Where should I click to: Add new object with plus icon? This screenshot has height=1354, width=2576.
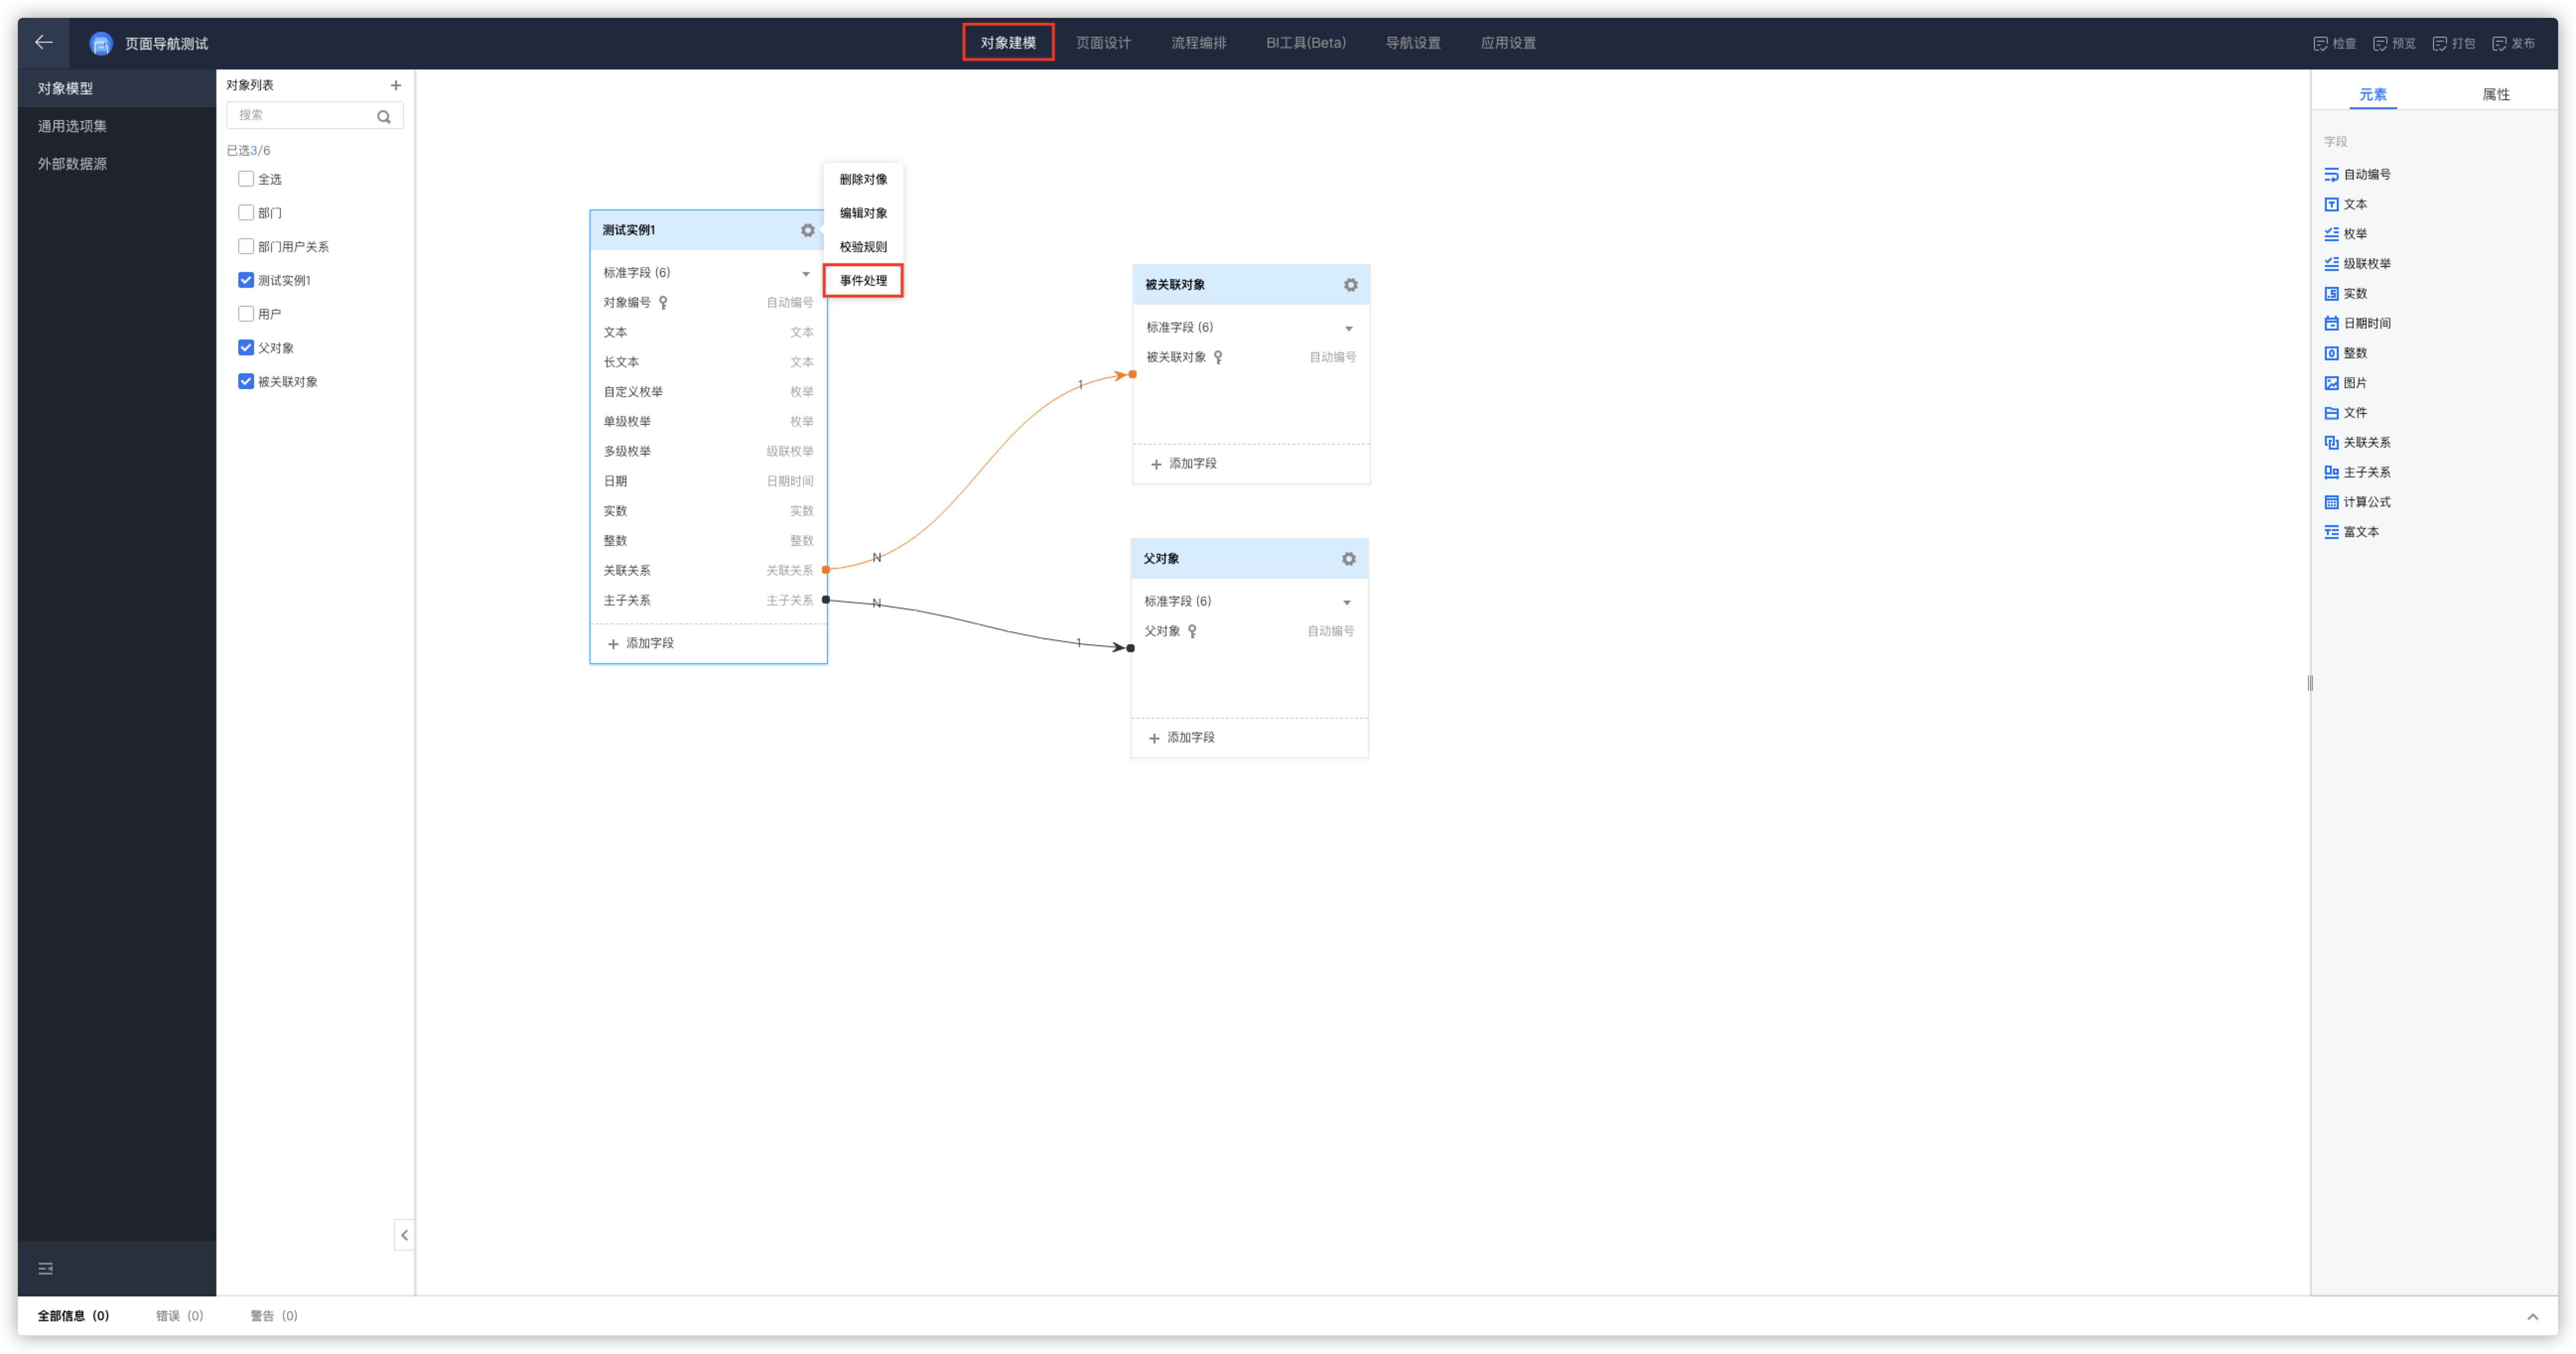tap(396, 85)
